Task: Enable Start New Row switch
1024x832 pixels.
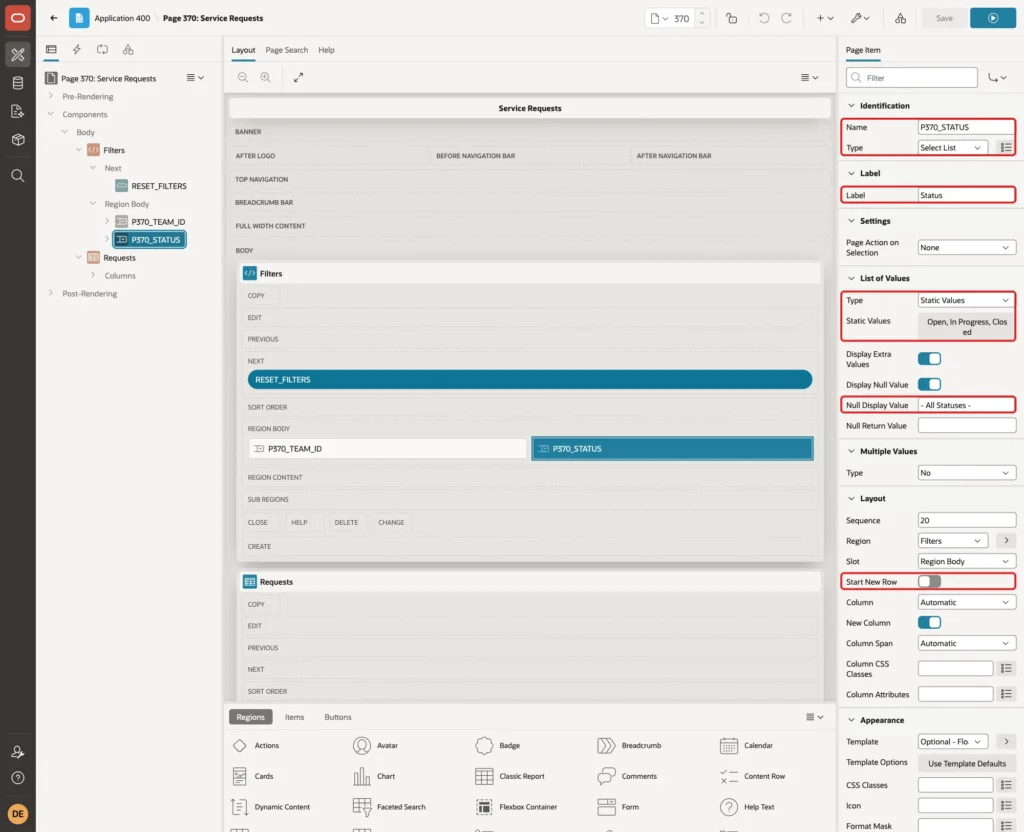Action: click(929, 581)
